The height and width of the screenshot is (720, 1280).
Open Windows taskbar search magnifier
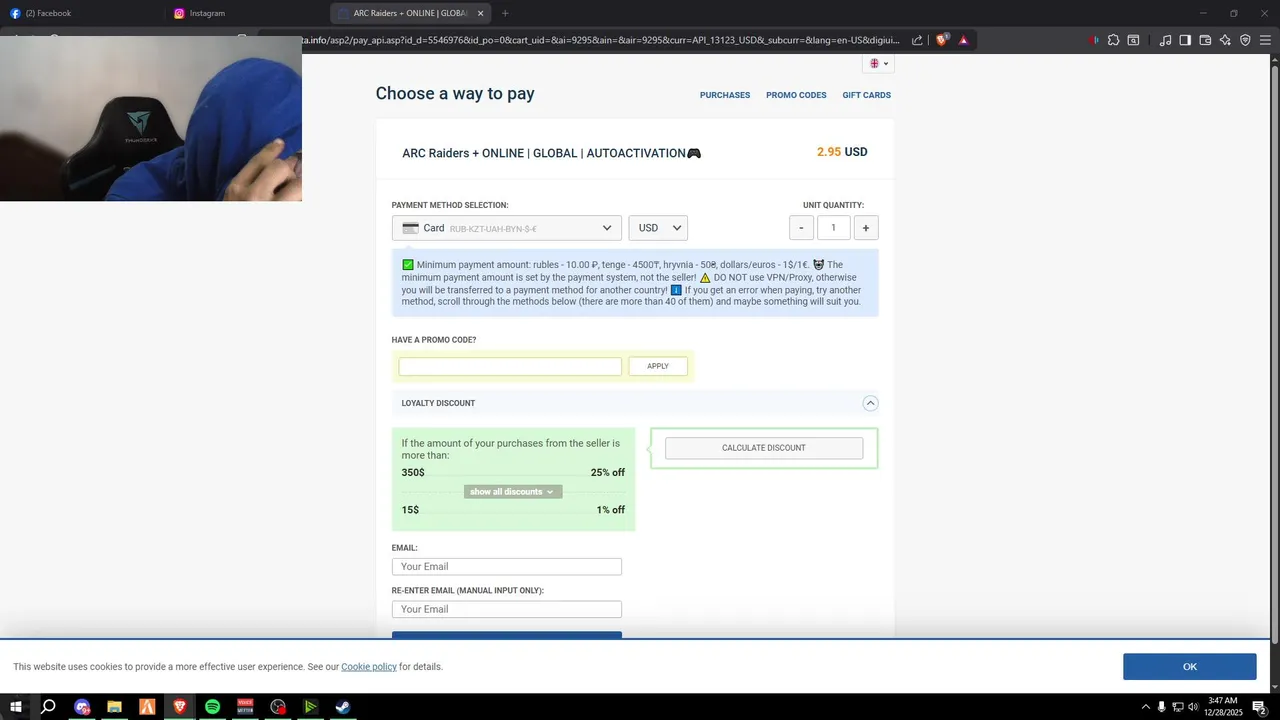coord(48,707)
